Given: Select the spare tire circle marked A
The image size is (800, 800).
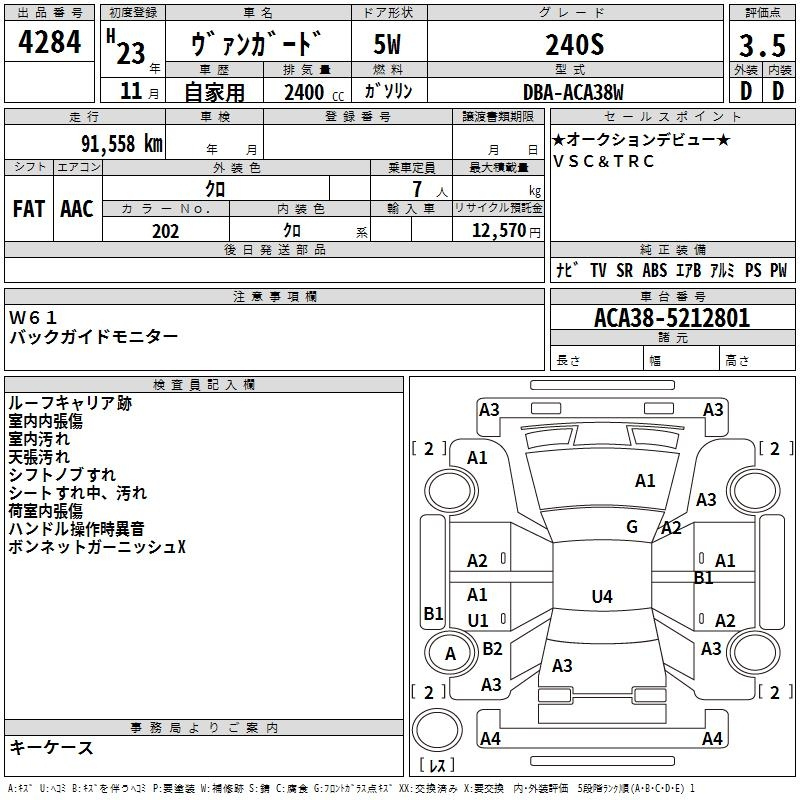Looking at the screenshot, I should coord(450,654).
